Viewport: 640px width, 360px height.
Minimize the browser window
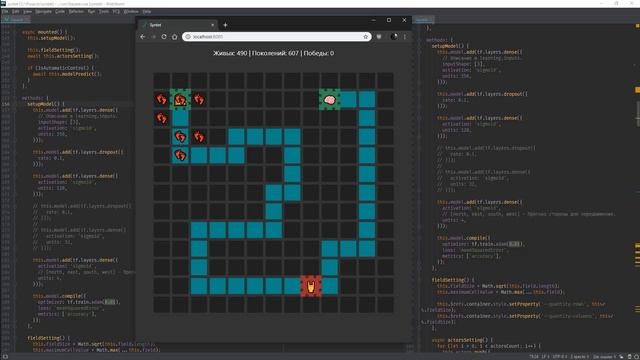pos(373,20)
